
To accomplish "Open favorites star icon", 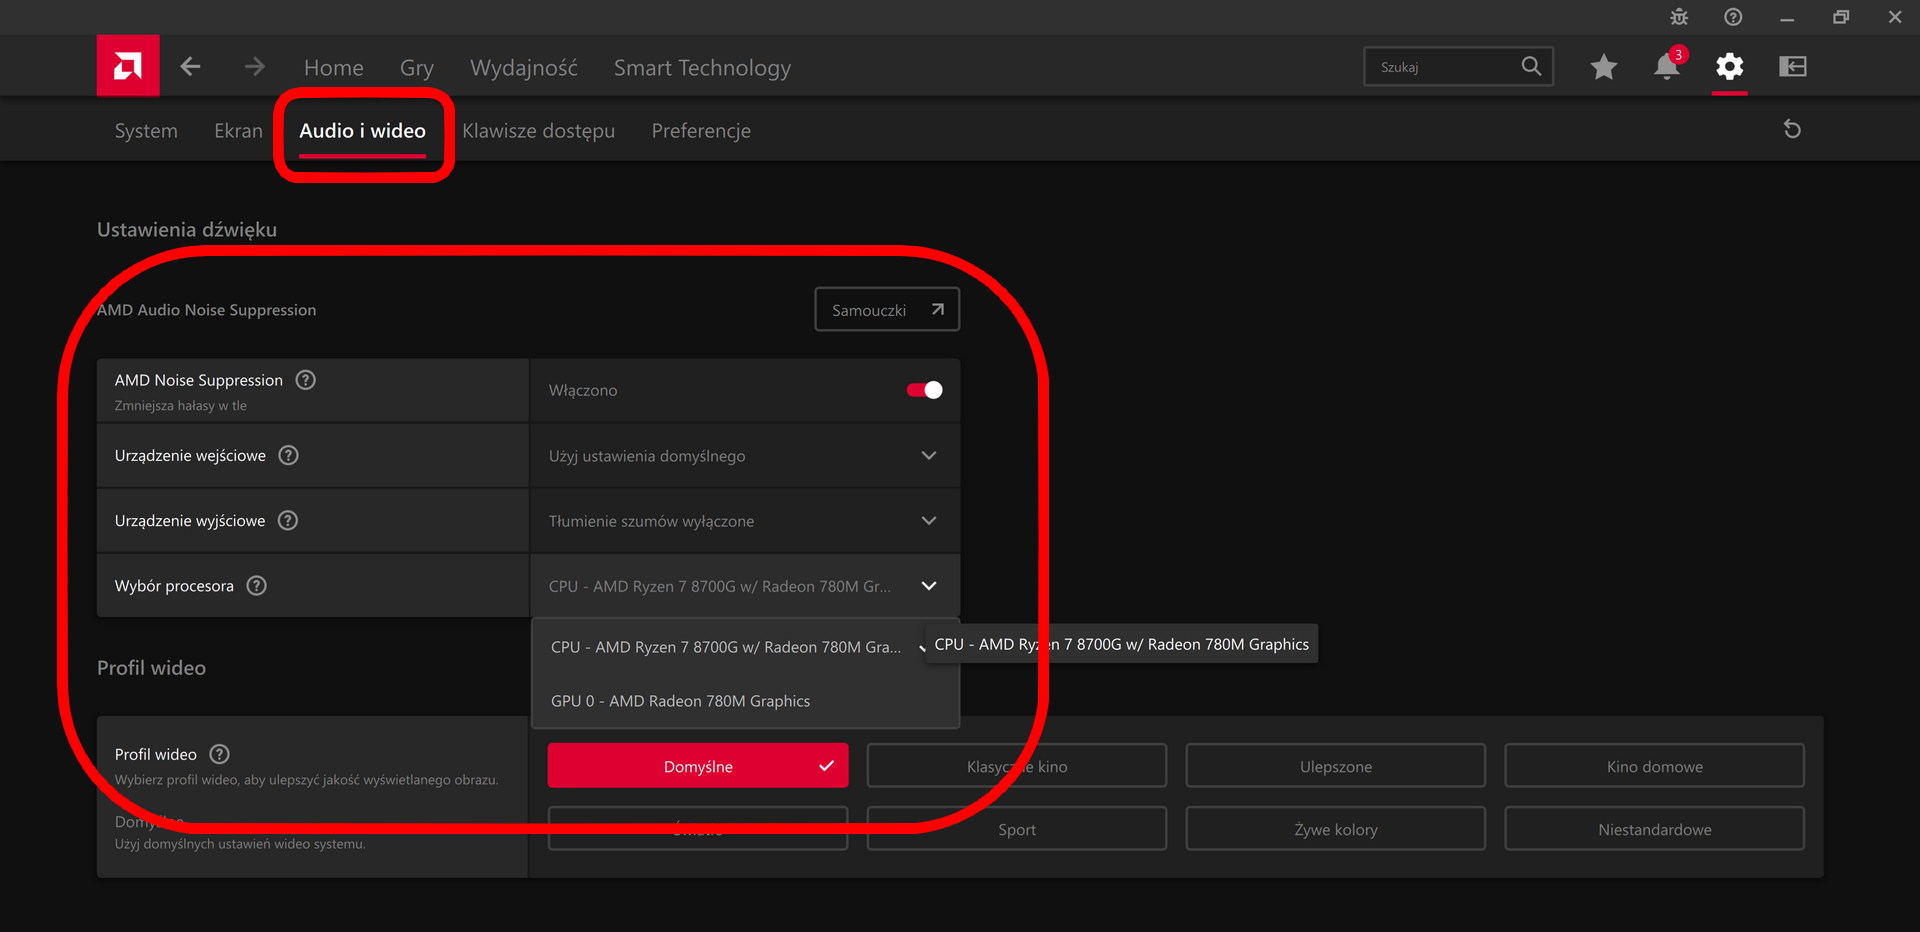I will (1603, 67).
